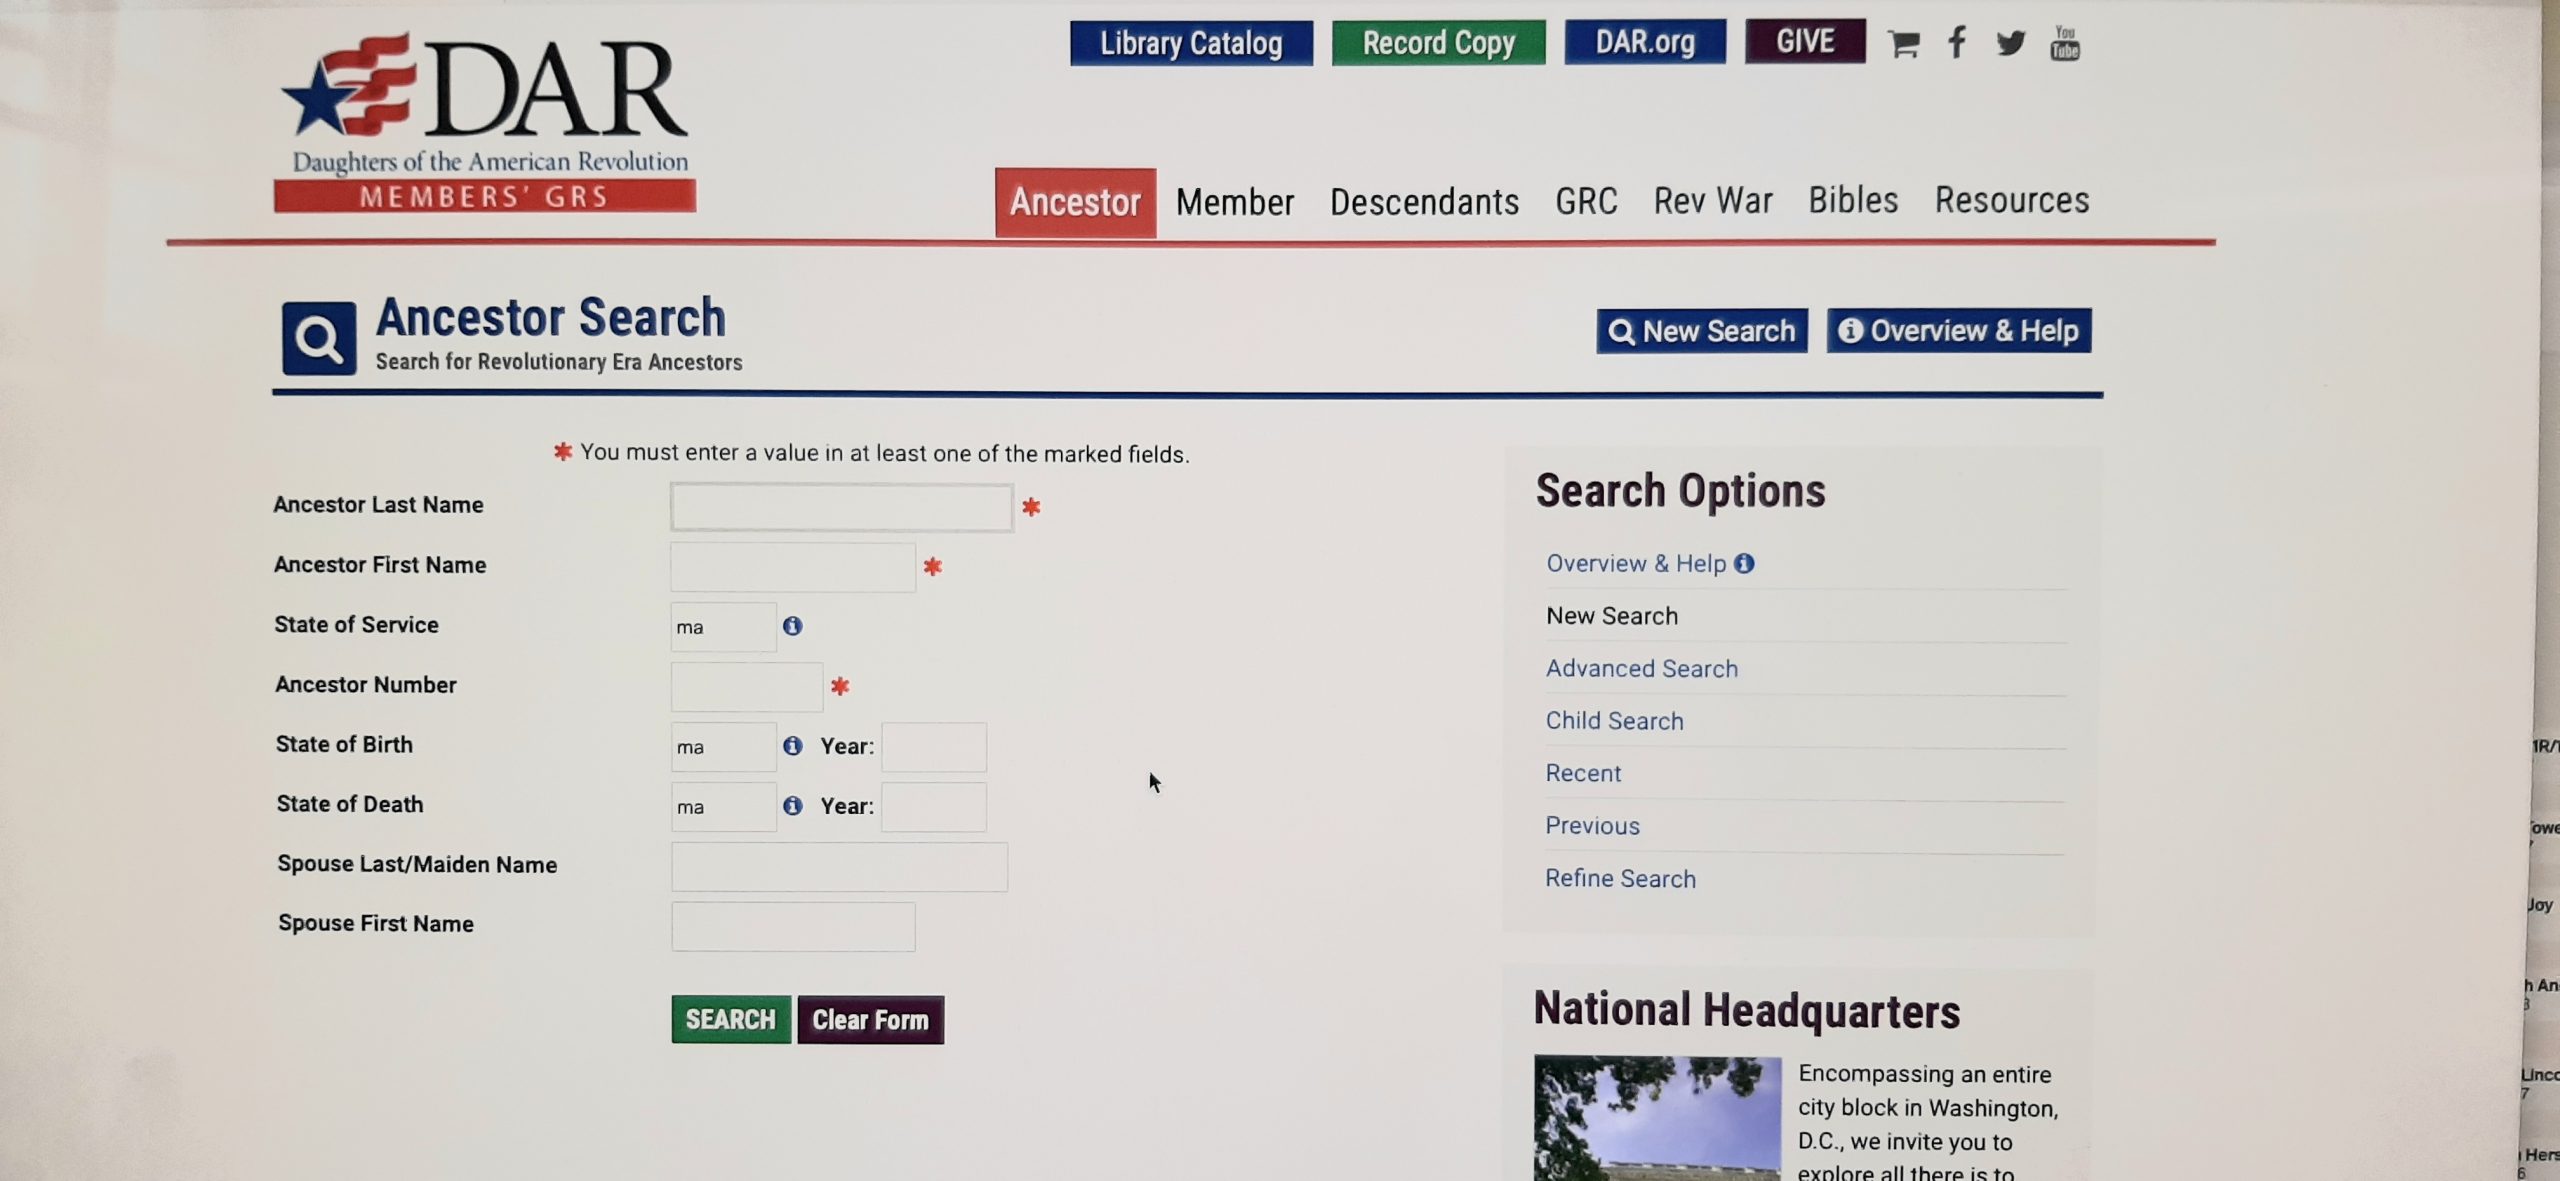Click the National Headquarters photo thumbnail
This screenshot has height=1181, width=2560.
1657,1118
